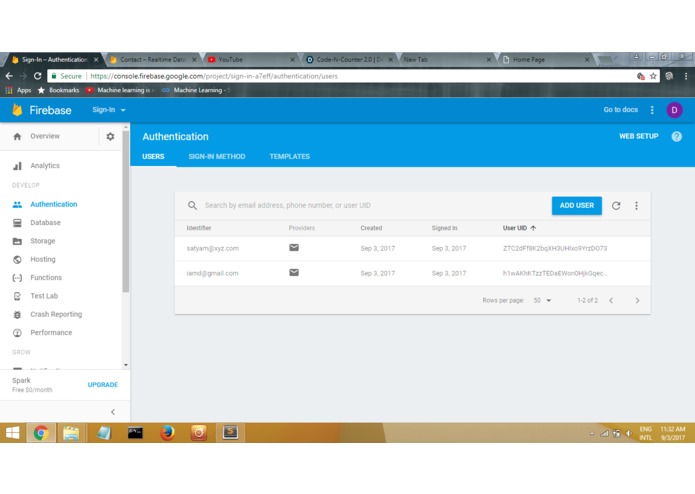Click the Chrome address bar URL
Image resolution: width=695 pixels, height=494 pixels.
pos(214,76)
